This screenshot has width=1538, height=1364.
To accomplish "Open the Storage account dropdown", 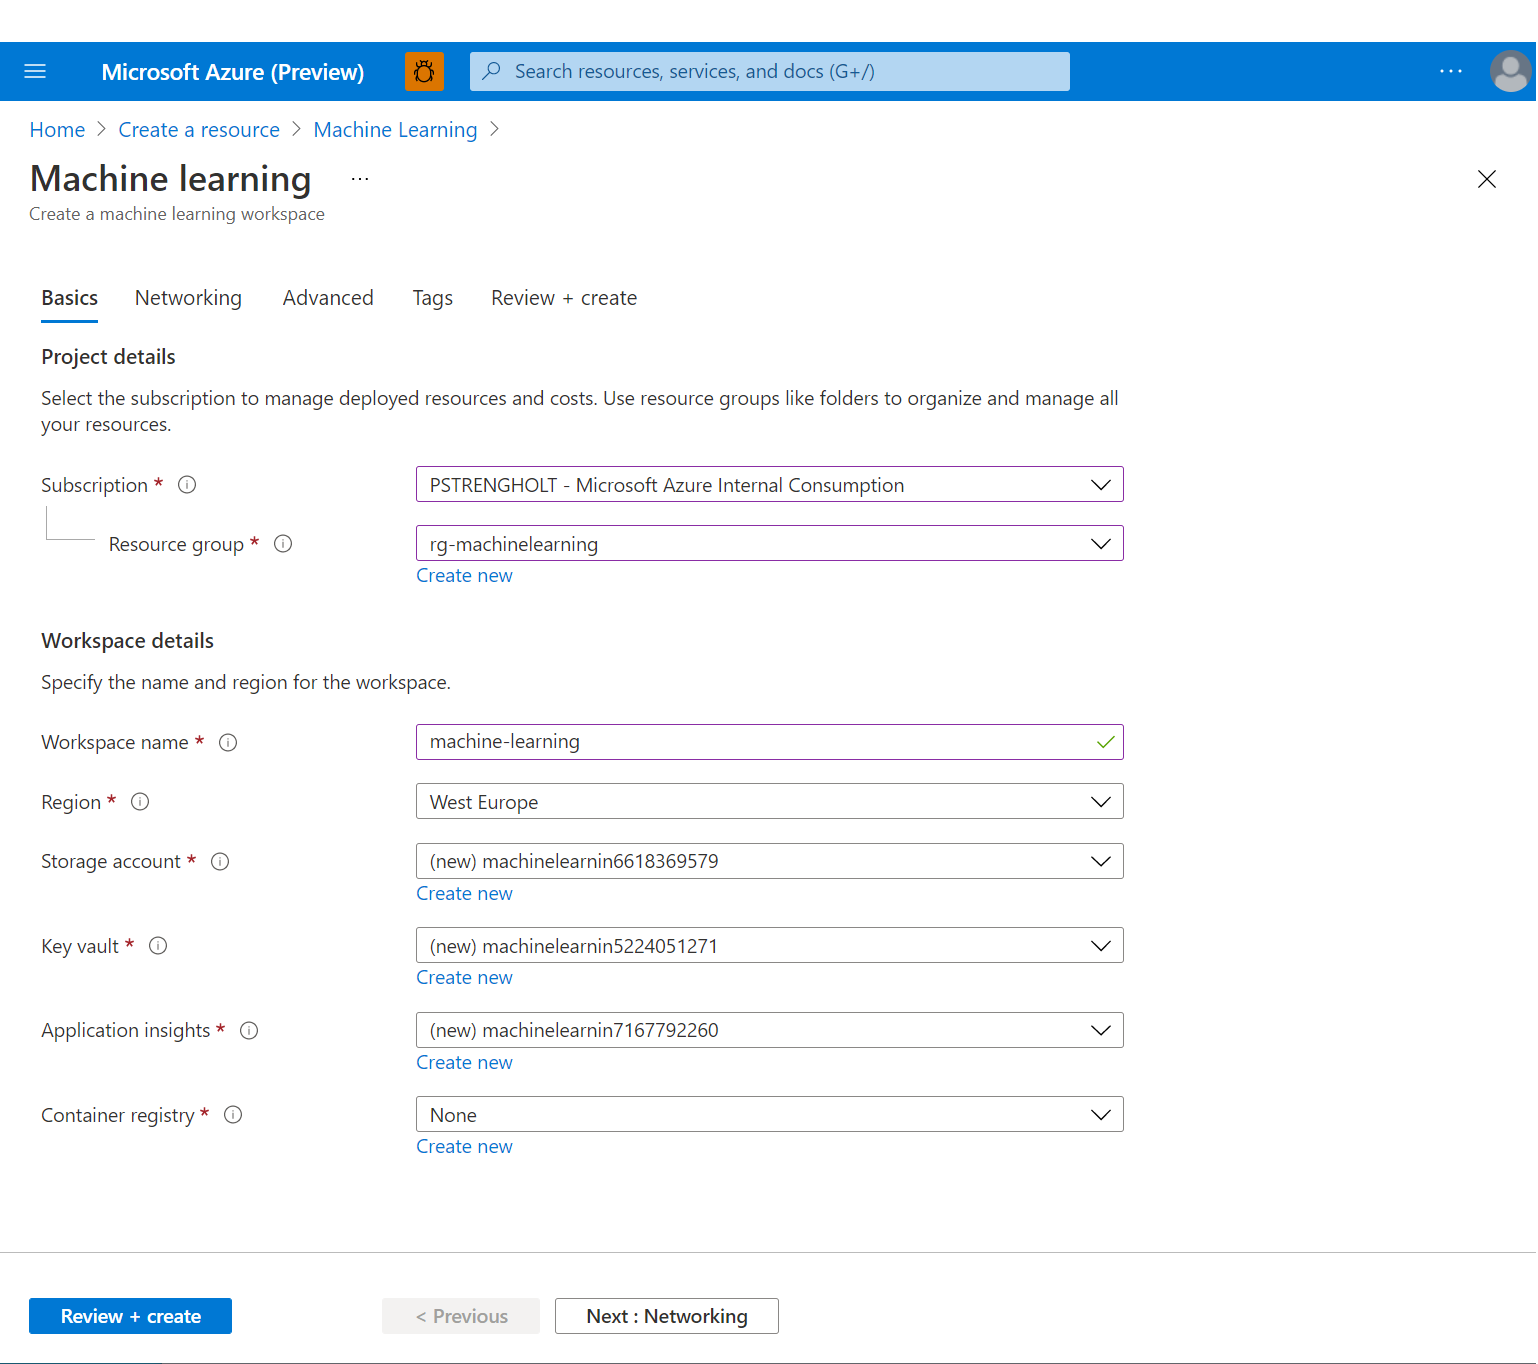I will pos(769,861).
